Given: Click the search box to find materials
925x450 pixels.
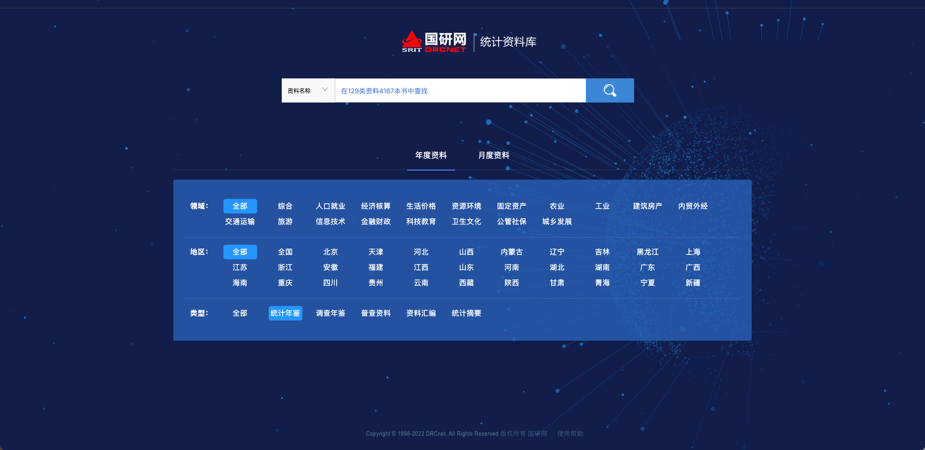Looking at the screenshot, I should [460, 91].
